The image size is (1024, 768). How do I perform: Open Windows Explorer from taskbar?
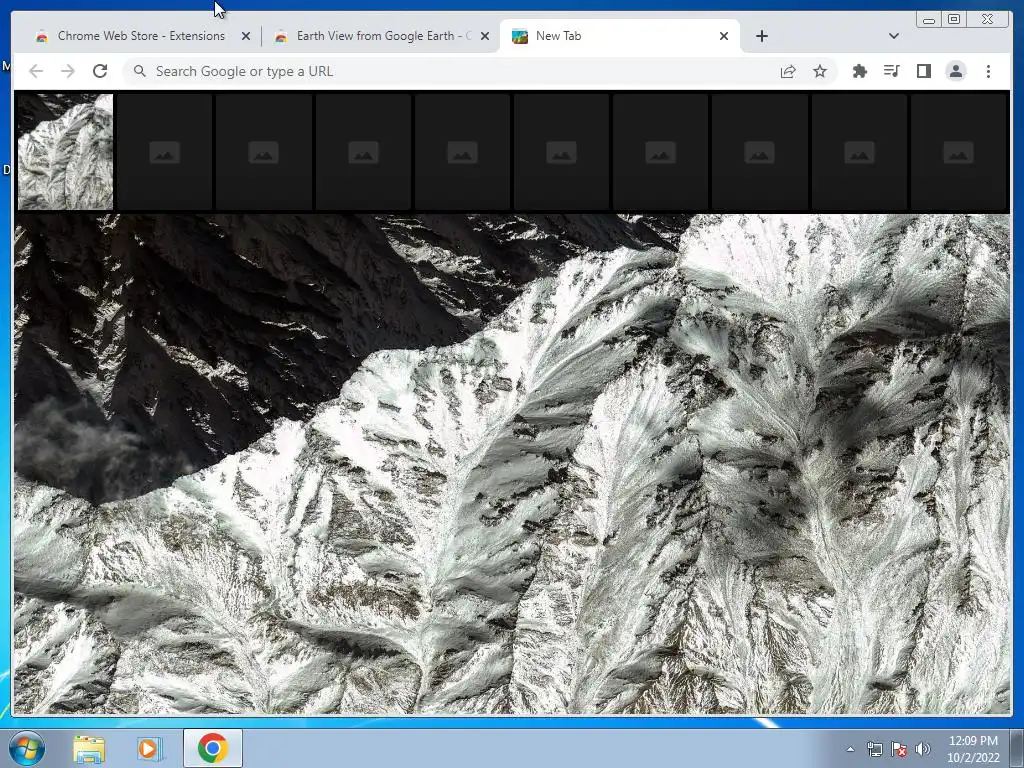pos(89,749)
